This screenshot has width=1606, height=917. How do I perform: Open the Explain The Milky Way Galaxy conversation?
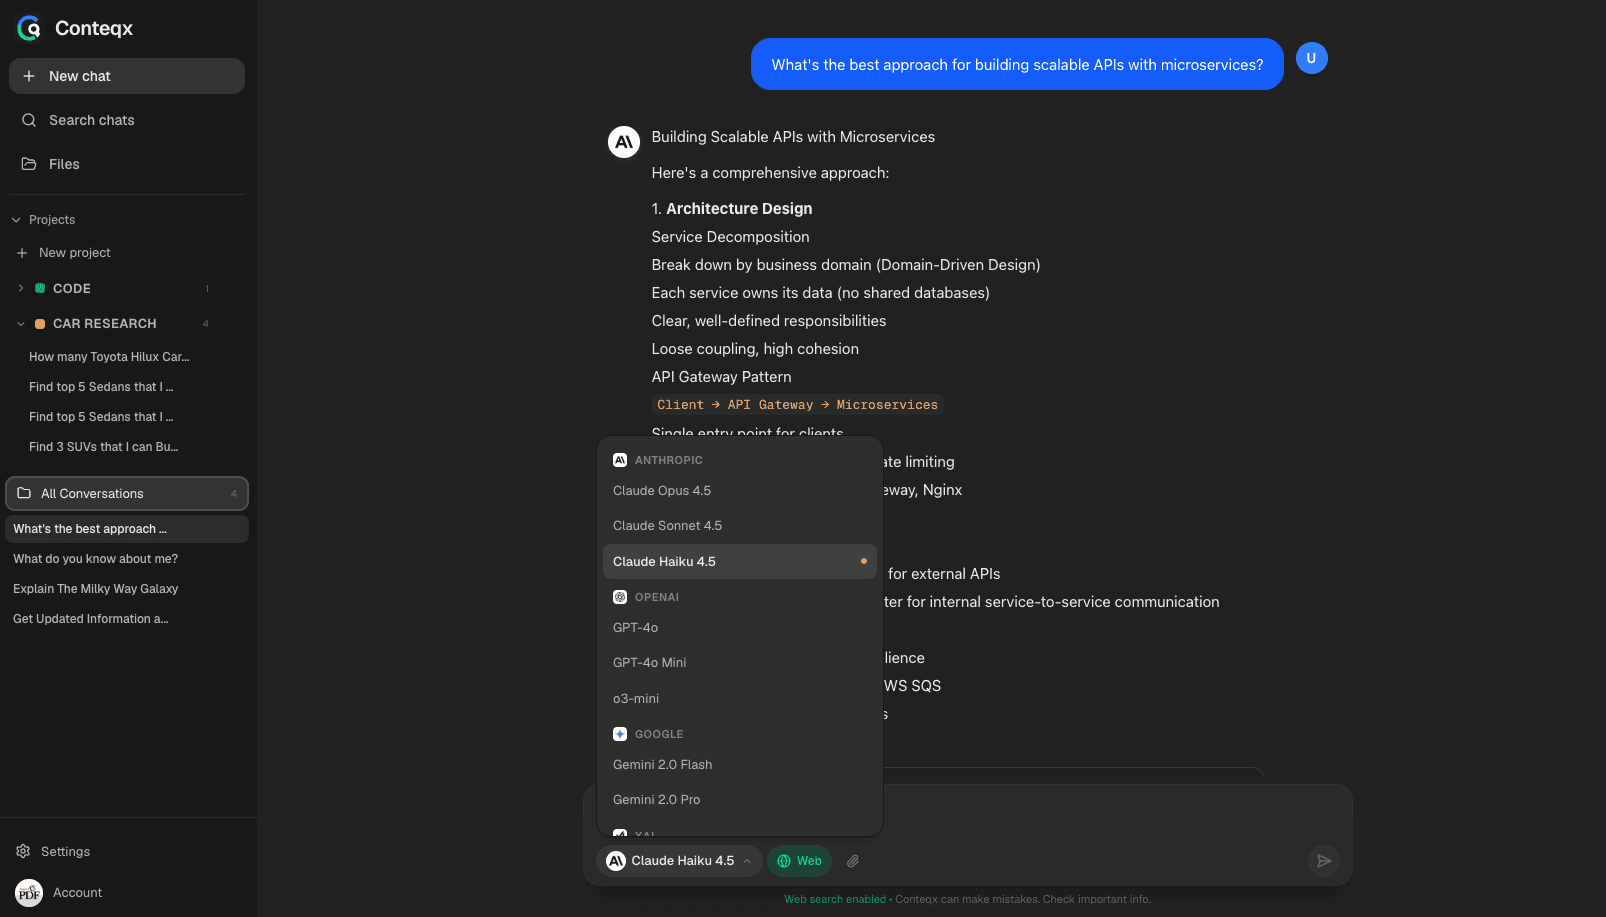[95, 588]
